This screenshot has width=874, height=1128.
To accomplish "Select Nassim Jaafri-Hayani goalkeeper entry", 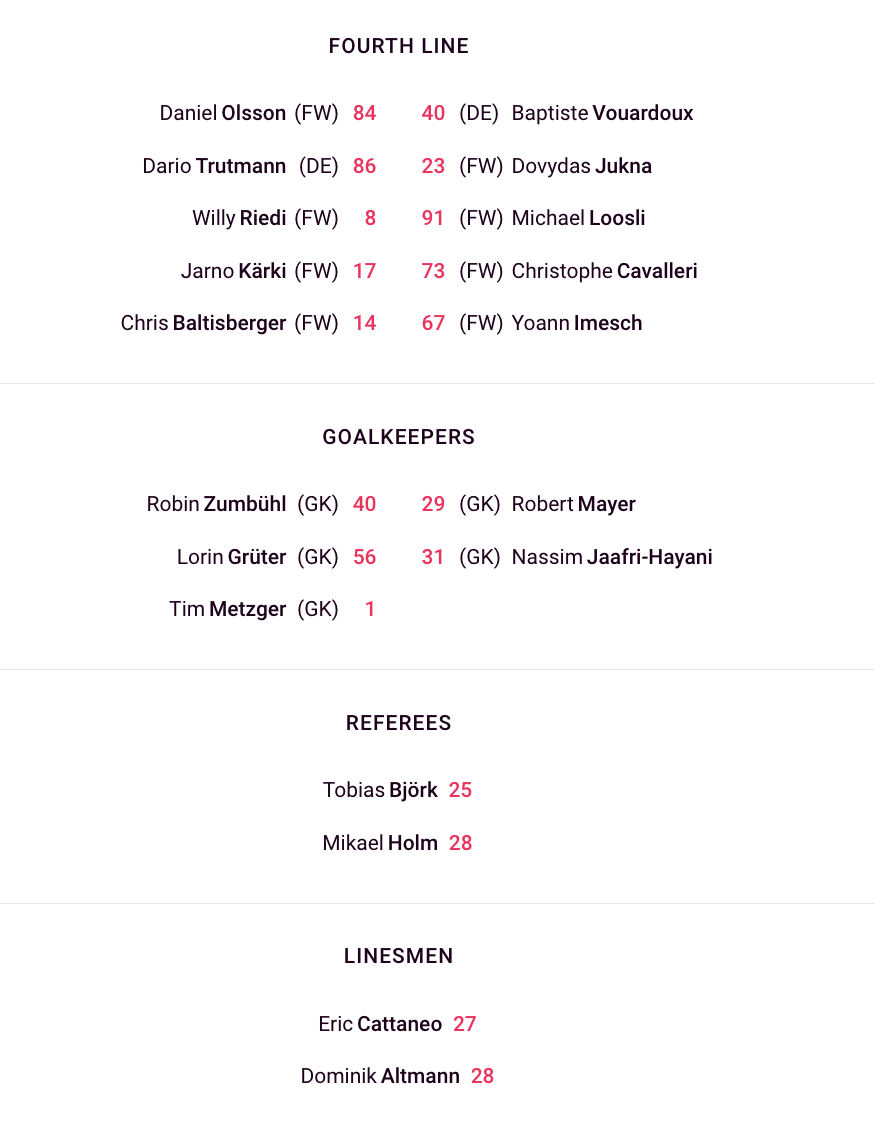I will pyautogui.click(x=611, y=557).
